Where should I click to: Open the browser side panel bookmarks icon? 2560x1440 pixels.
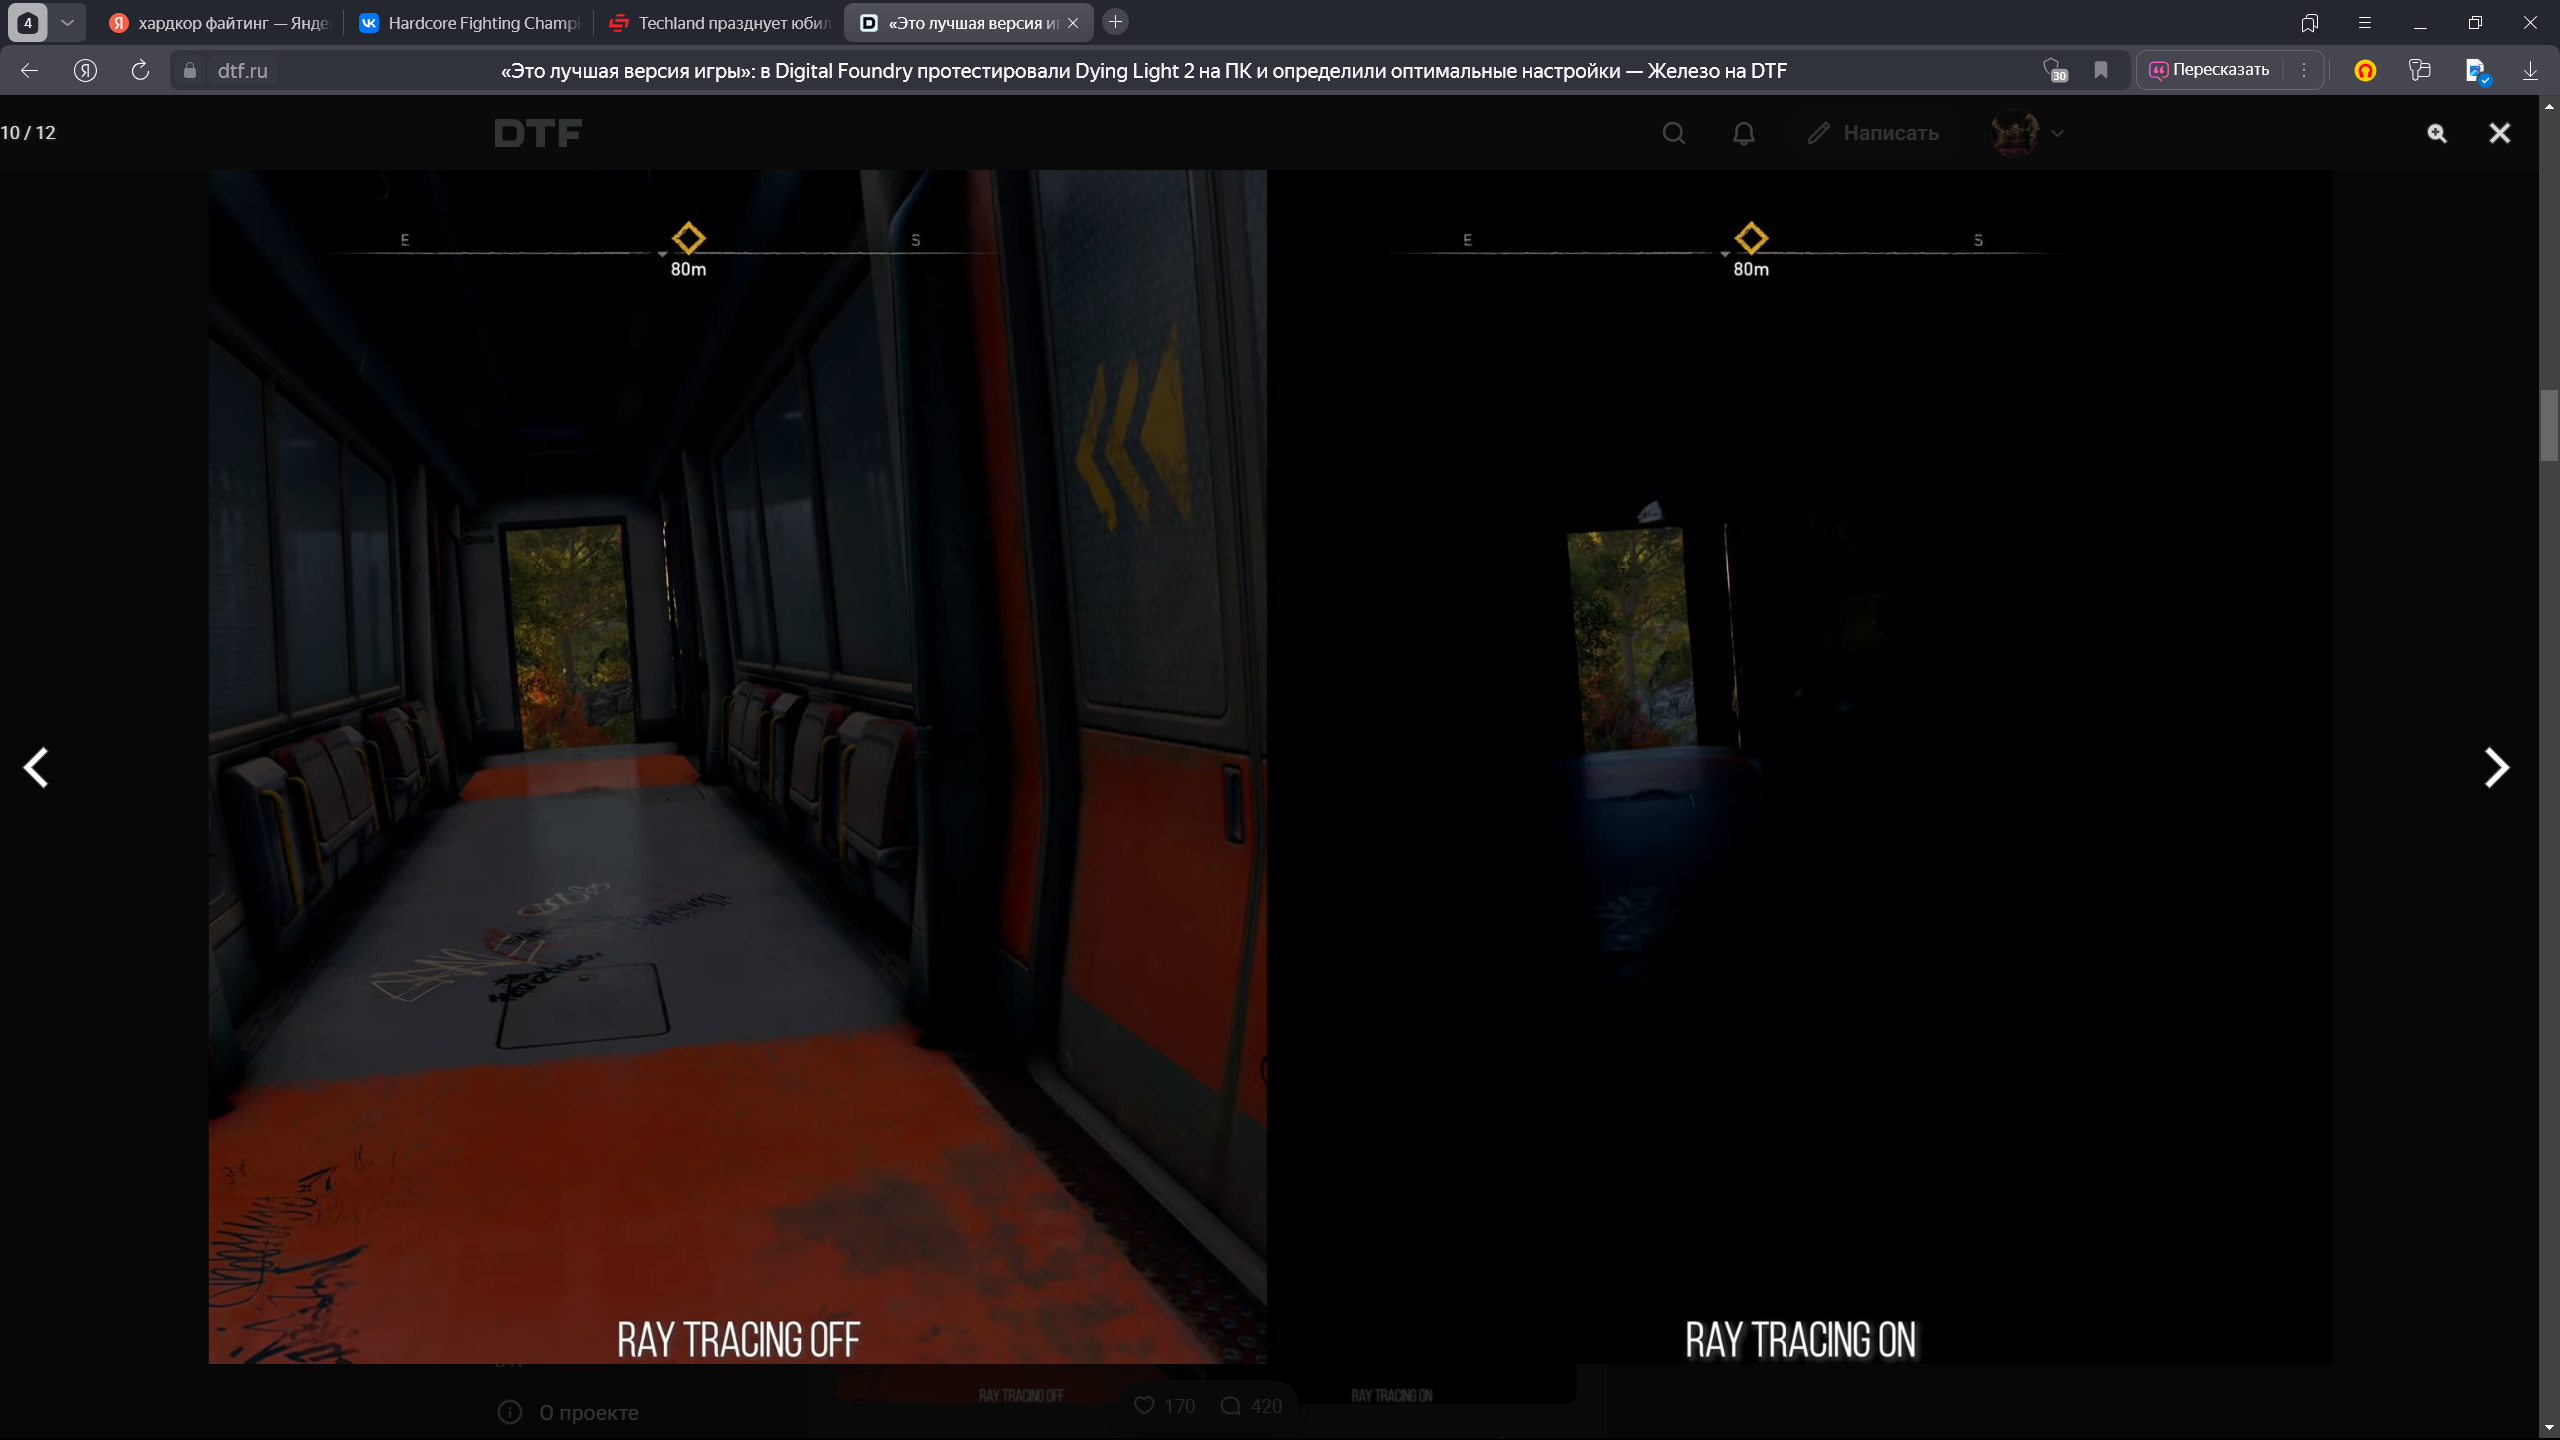coord(2310,22)
